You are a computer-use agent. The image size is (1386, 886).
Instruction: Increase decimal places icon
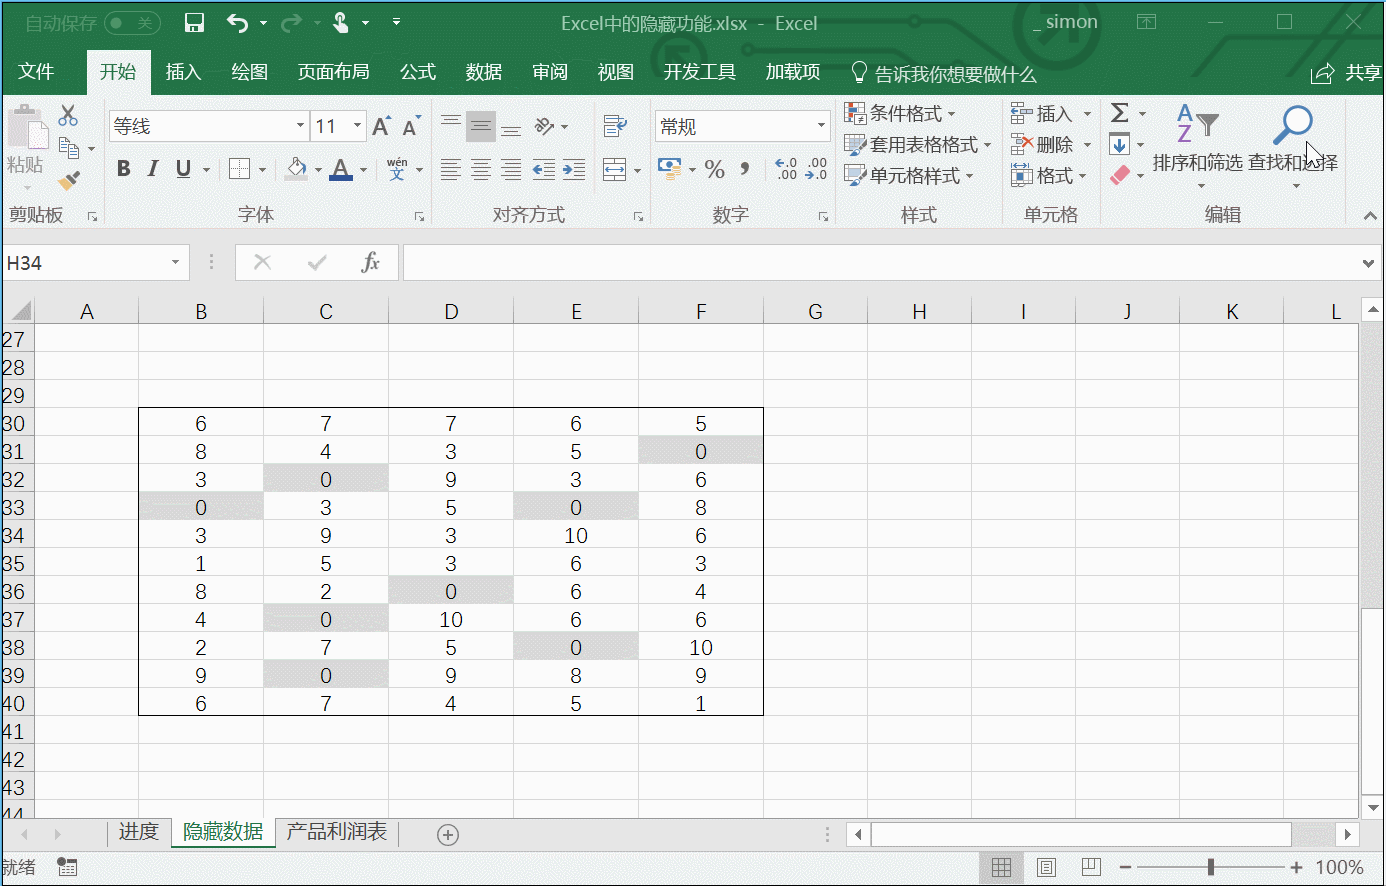[x=787, y=169]
